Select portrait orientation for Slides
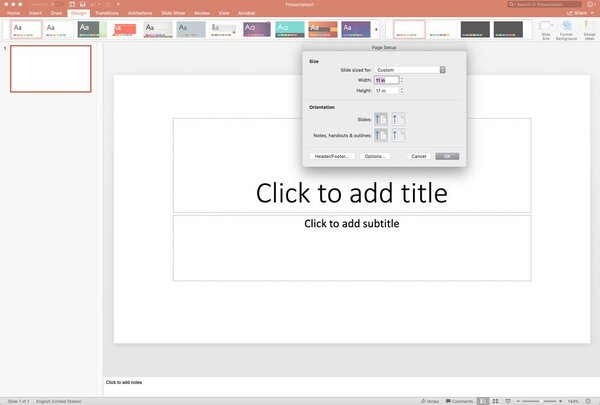Image resolution: width=600 pixels, height=405 pixels. pos(381,119)
